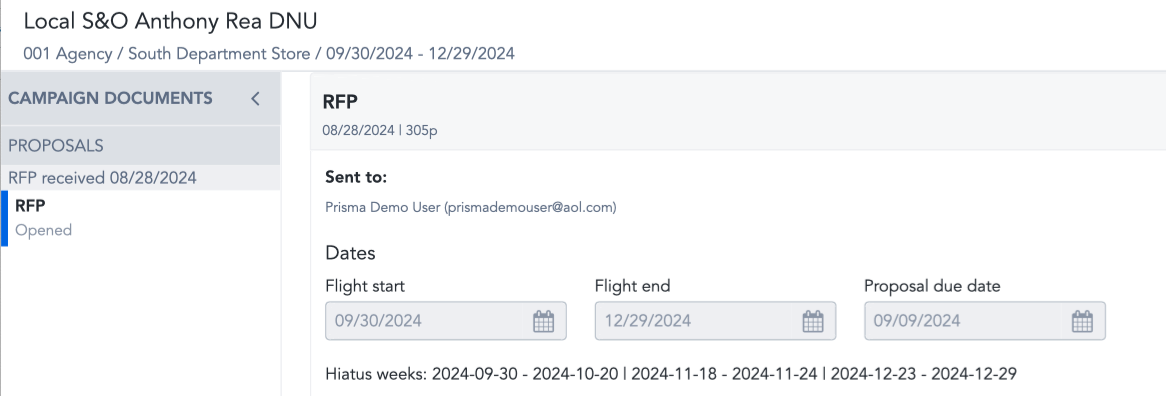Select the PROPOSALS section header
The image size is (1166, 396).
pyautogui.click(x=141, y=146)
